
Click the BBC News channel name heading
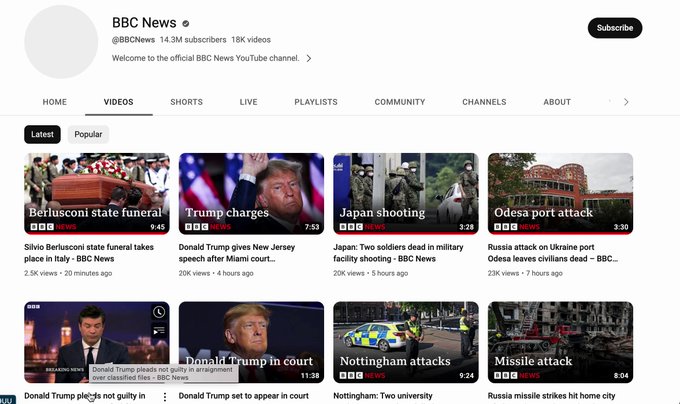(144, 23)
